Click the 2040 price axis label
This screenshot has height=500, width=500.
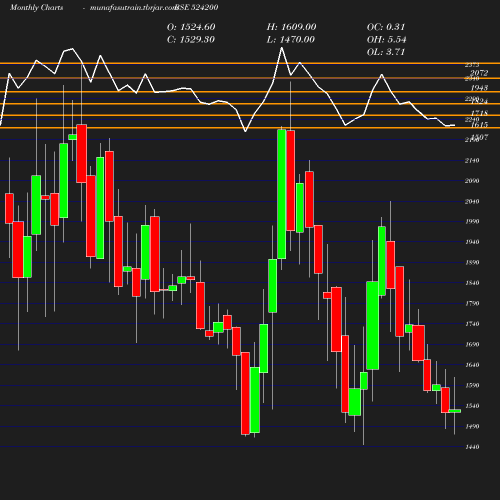(472, 201)
